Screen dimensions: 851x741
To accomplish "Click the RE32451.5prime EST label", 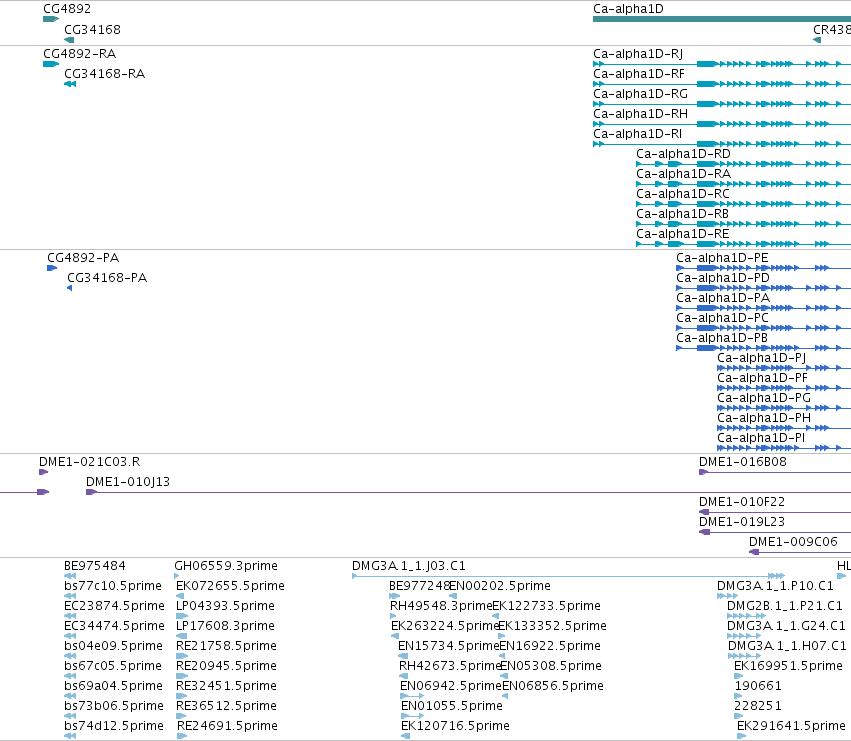I will click(x=226, y=686).
